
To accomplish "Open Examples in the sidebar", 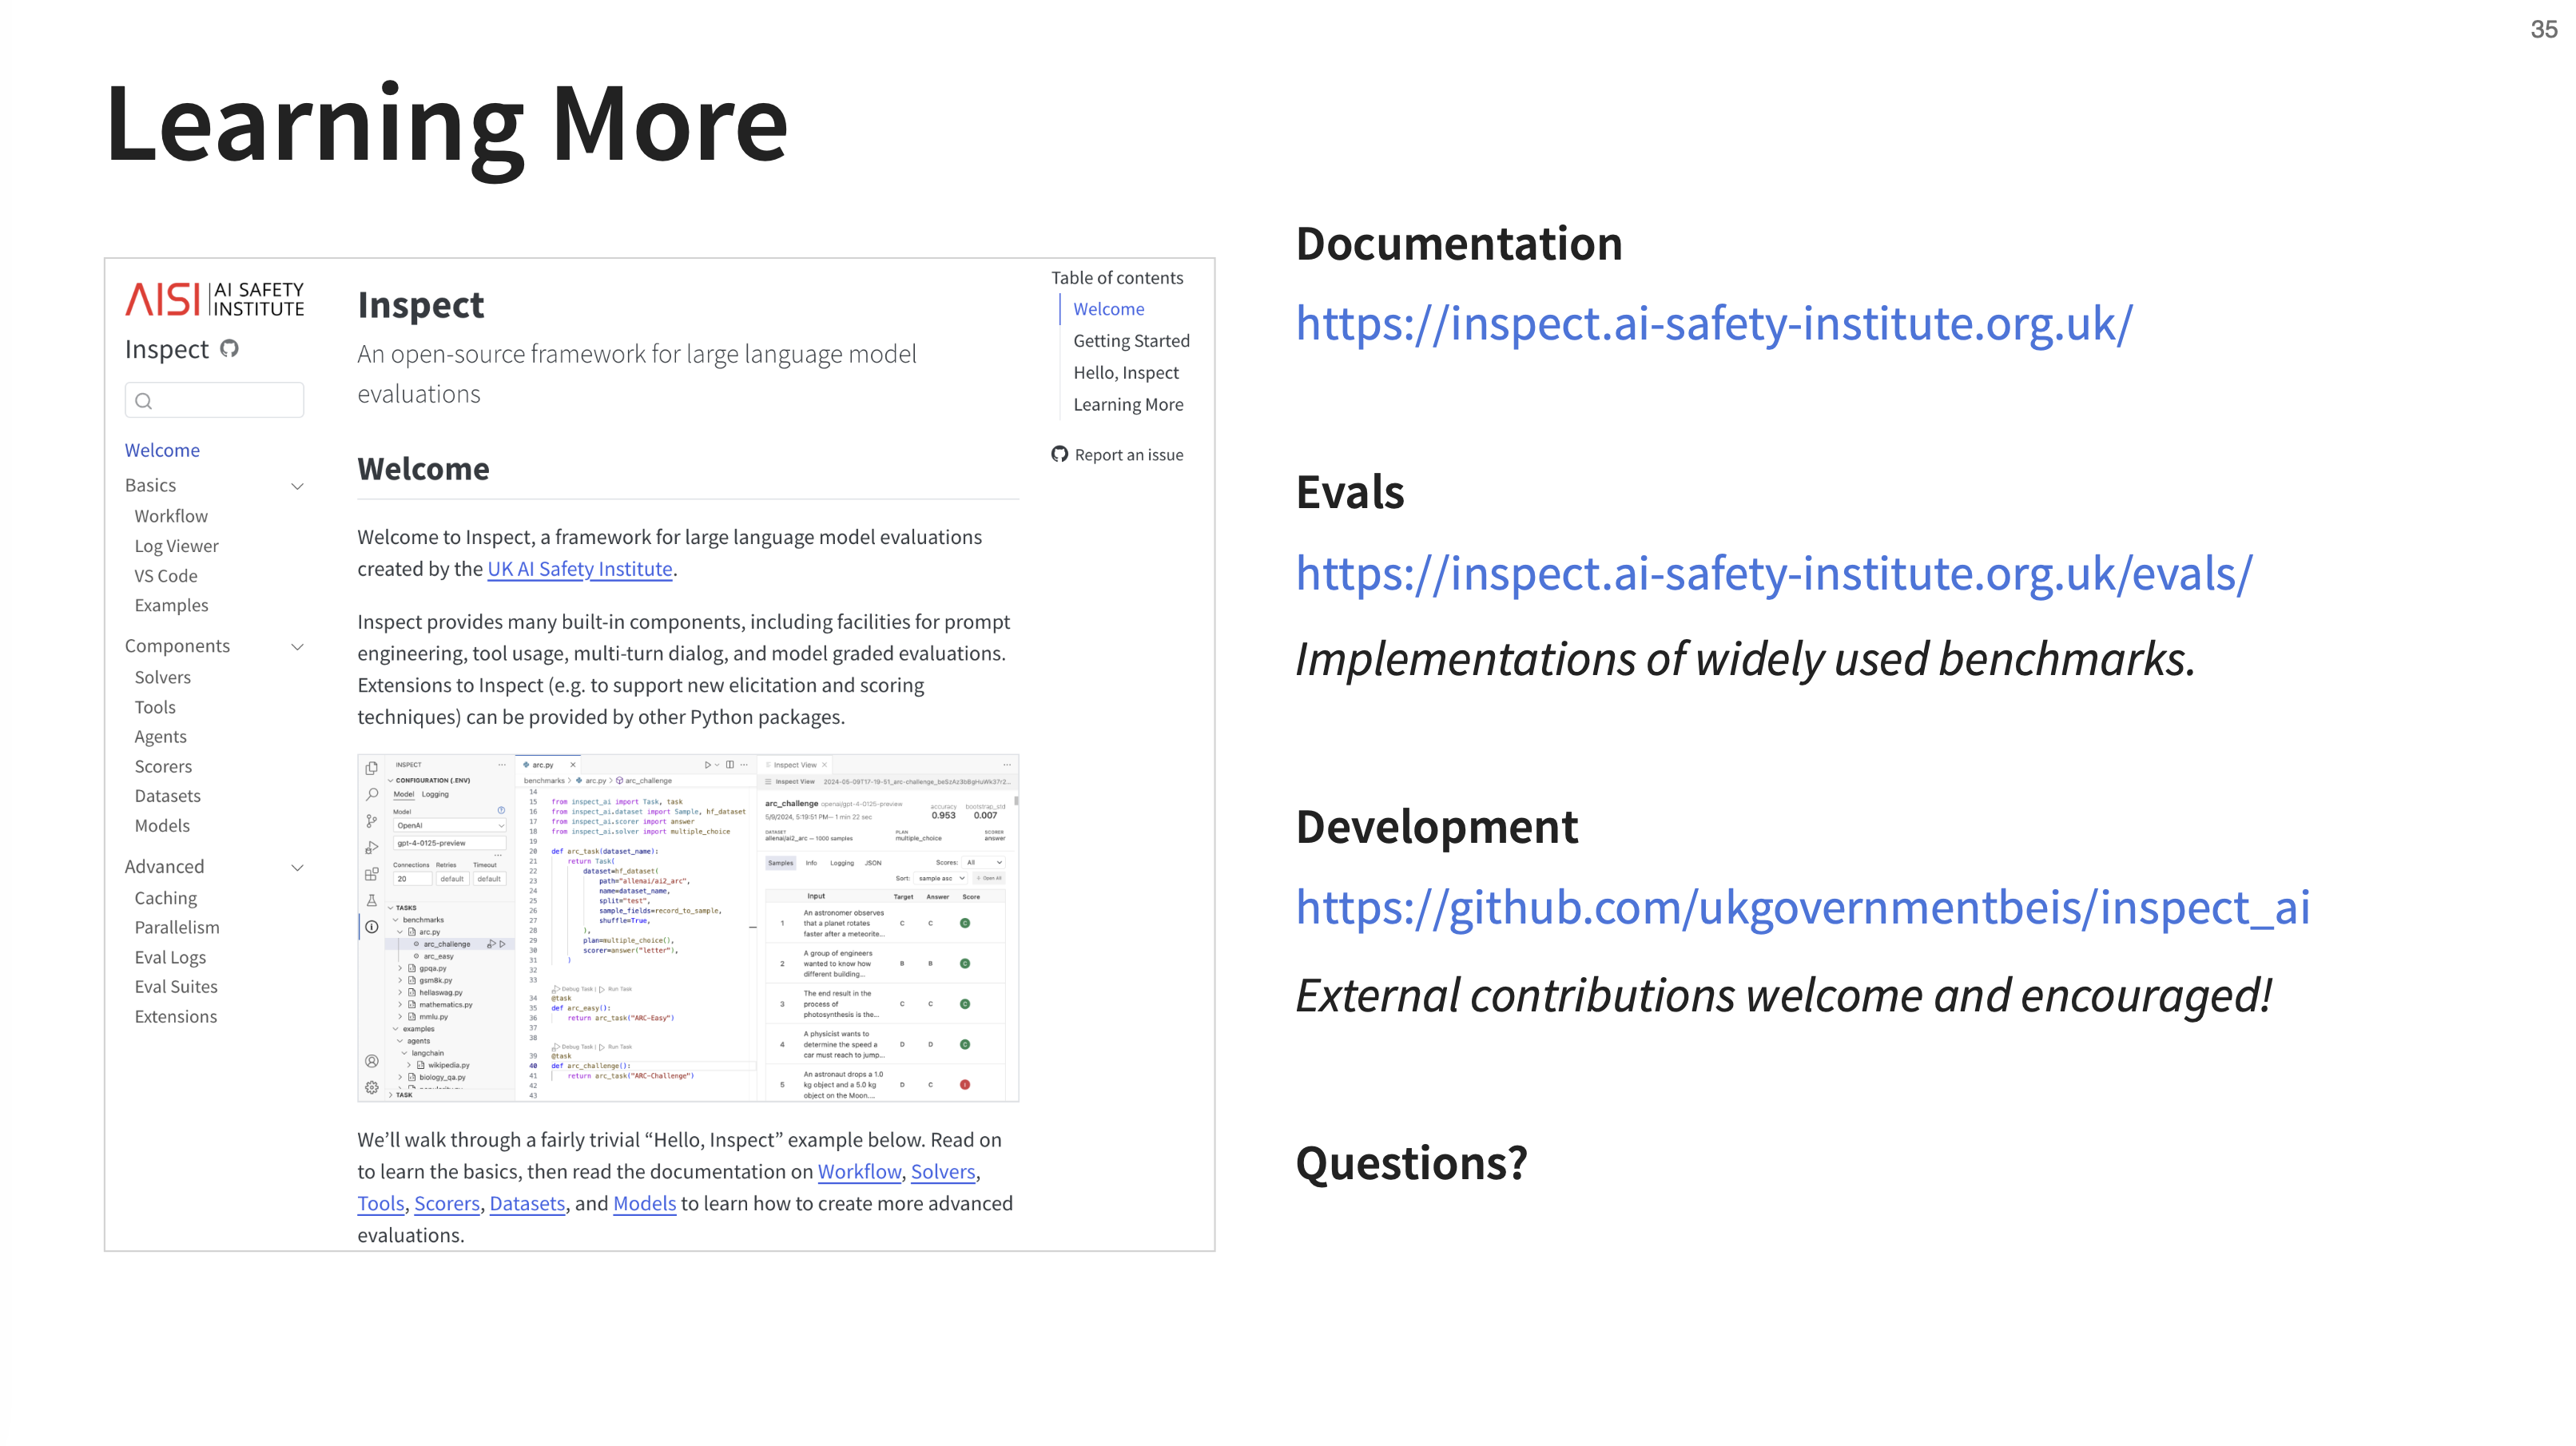I will click(171, 605).
